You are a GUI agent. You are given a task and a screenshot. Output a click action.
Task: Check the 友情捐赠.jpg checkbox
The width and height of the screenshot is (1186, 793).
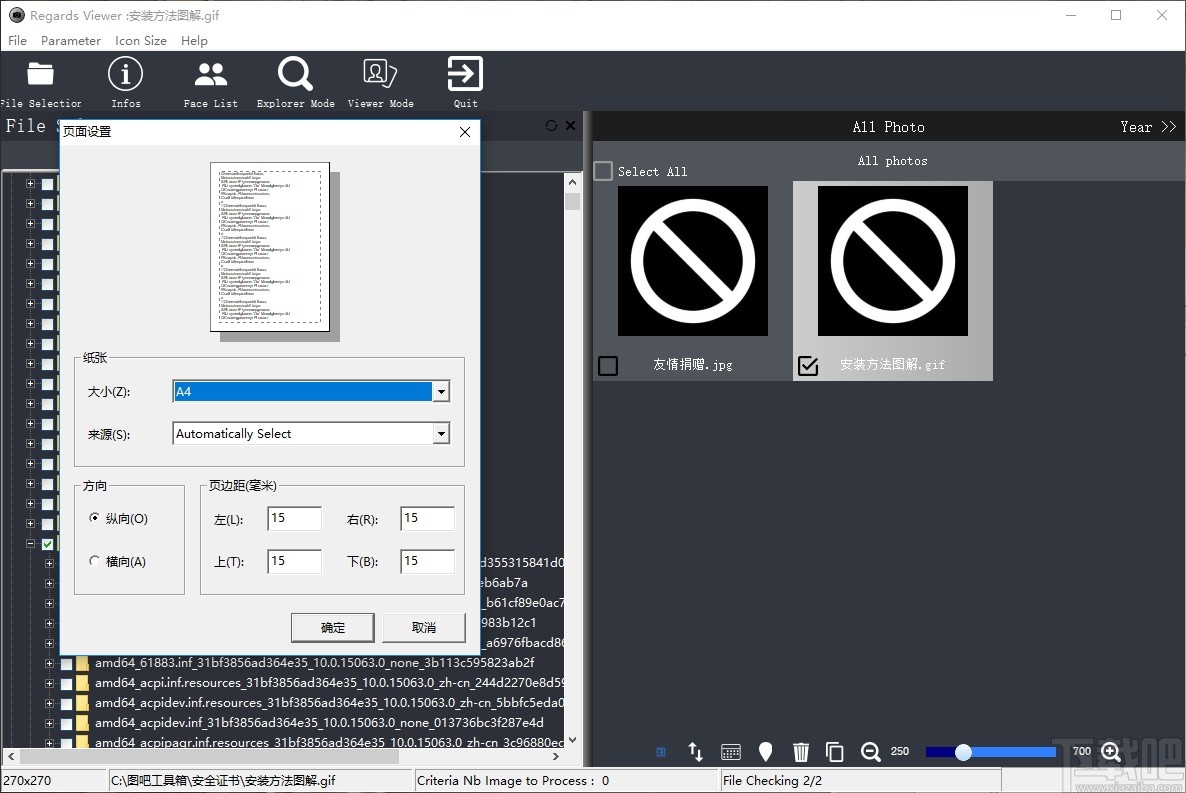click(x=608, y=366)
